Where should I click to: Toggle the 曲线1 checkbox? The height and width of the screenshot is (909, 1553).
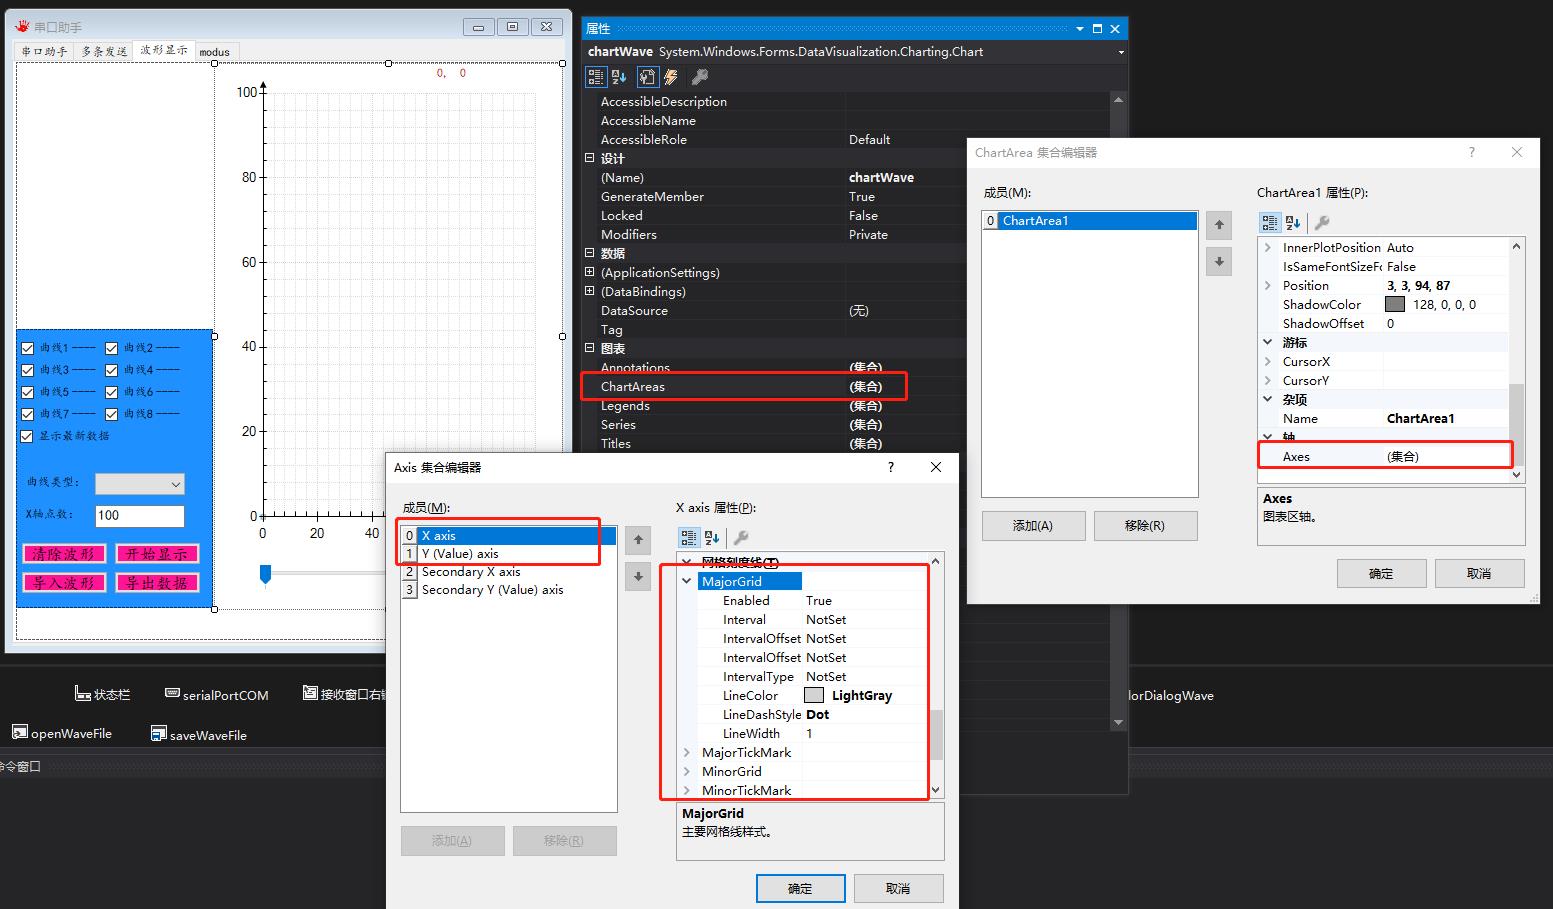(28, 348)
